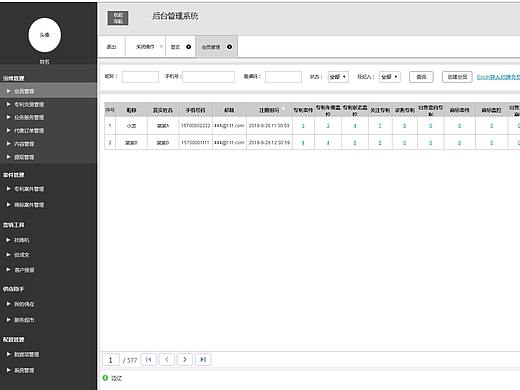Viewport: 520px width, 390px height.
Task: Go to the last page
Action: tap(203, 360)
